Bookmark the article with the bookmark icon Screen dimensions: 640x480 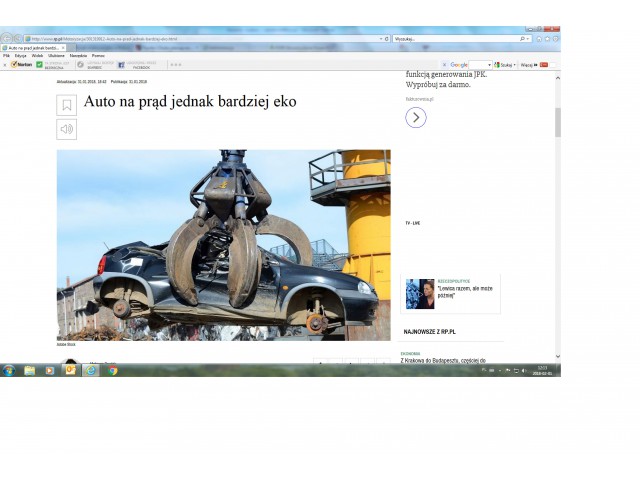67,105
